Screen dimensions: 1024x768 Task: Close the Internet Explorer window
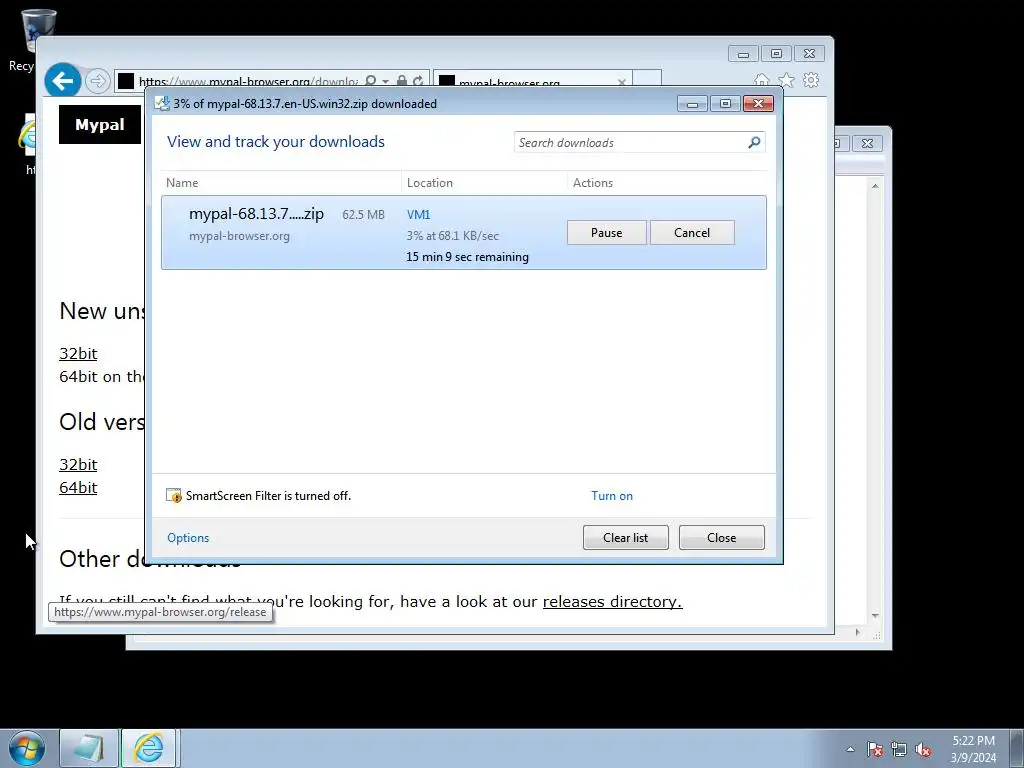click(x=809, y=54)
